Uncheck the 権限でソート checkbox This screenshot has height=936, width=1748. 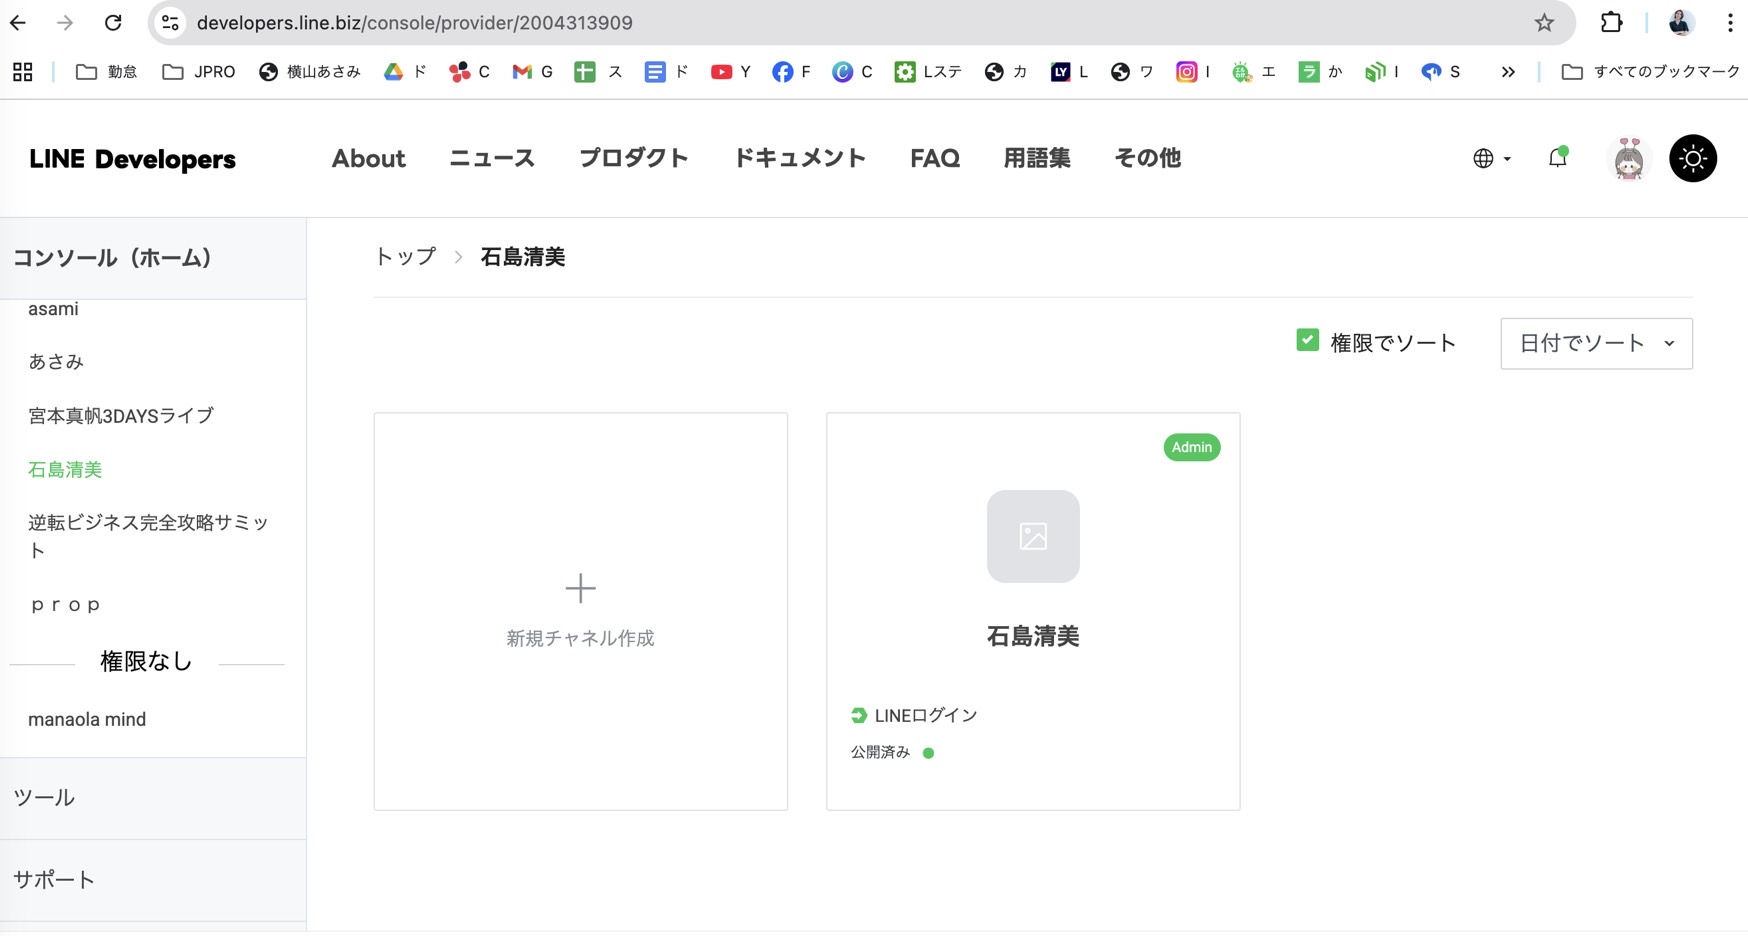(1307, 340)
